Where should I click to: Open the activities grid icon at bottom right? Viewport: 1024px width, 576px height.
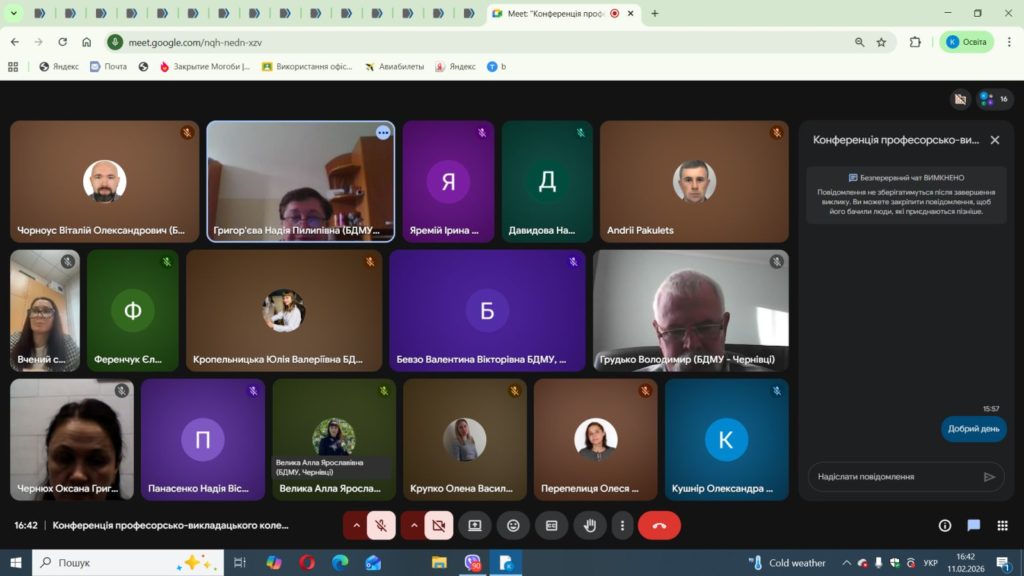coord(1002,525)
